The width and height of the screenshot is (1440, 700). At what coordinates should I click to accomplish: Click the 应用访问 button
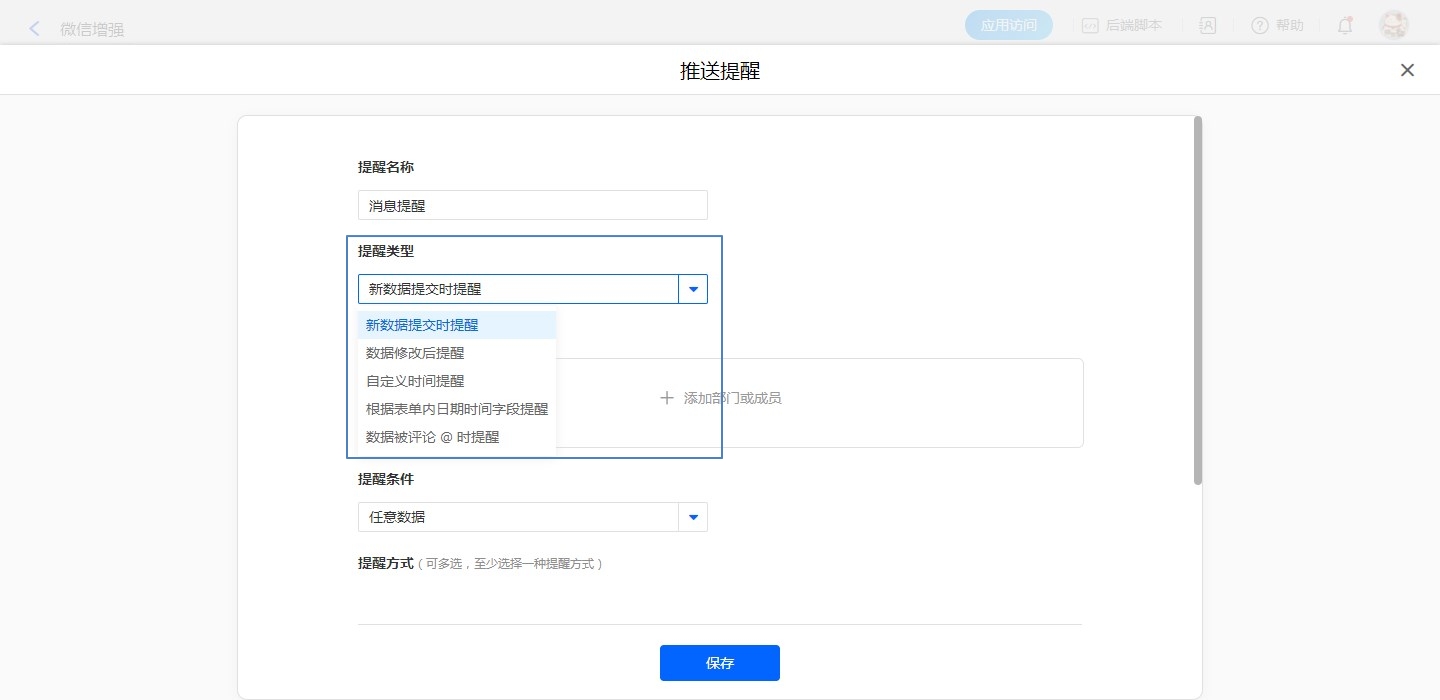tap(1008, 26)
